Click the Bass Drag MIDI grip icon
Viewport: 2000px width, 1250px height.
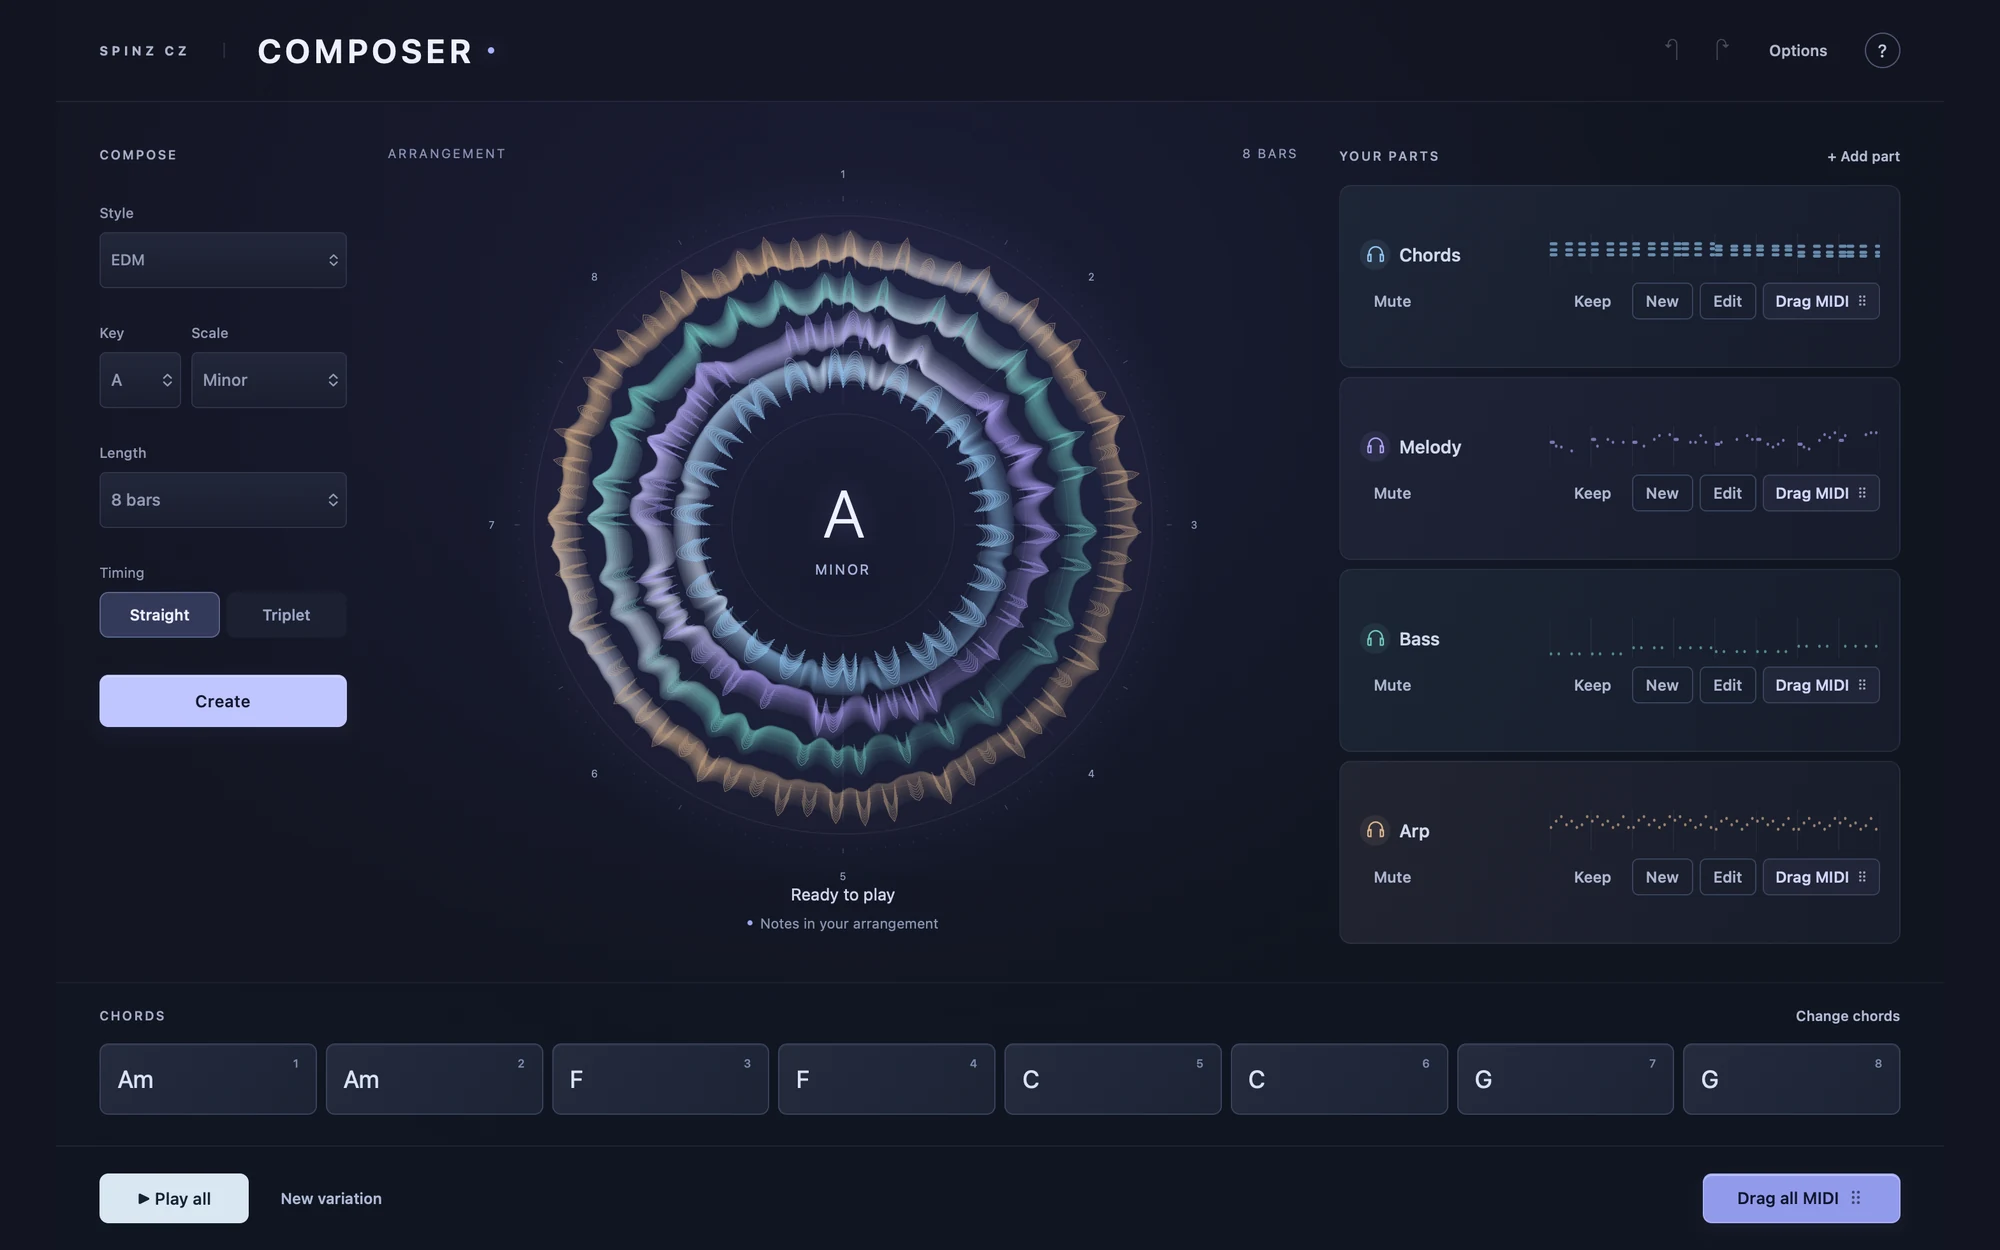[x=1862, y=685]
